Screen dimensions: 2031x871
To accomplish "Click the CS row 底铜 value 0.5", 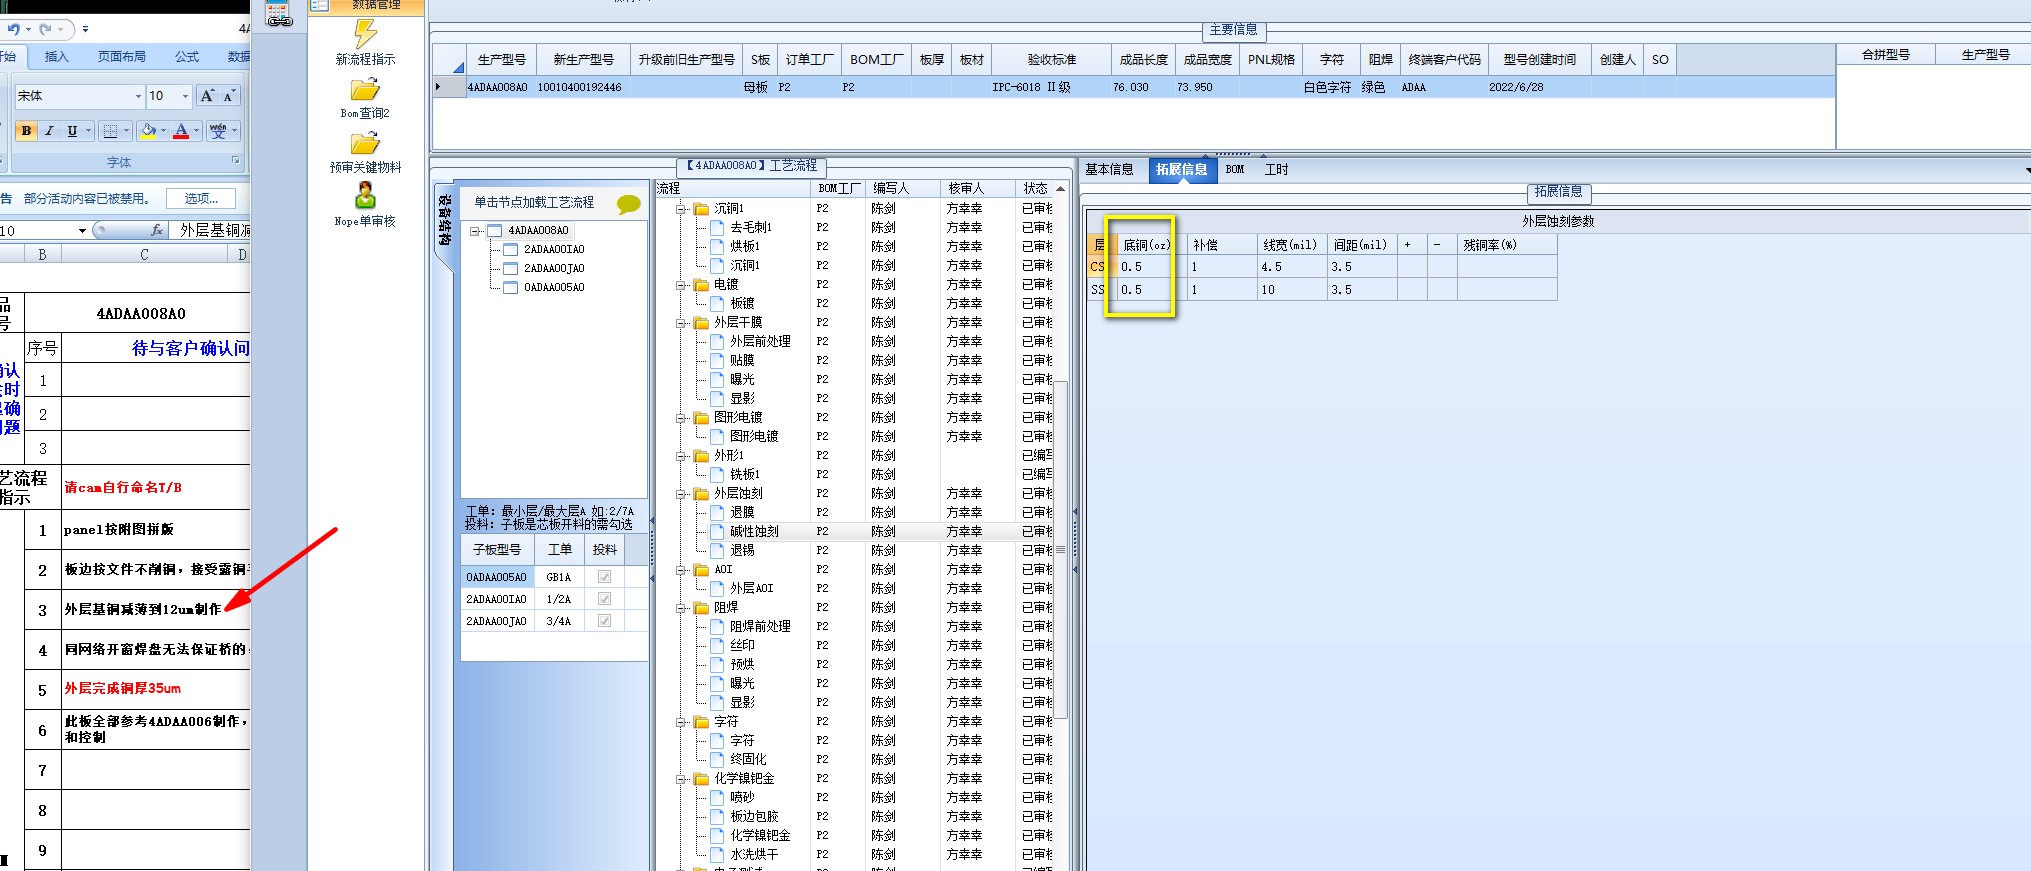I will [x=1151, y=267].
